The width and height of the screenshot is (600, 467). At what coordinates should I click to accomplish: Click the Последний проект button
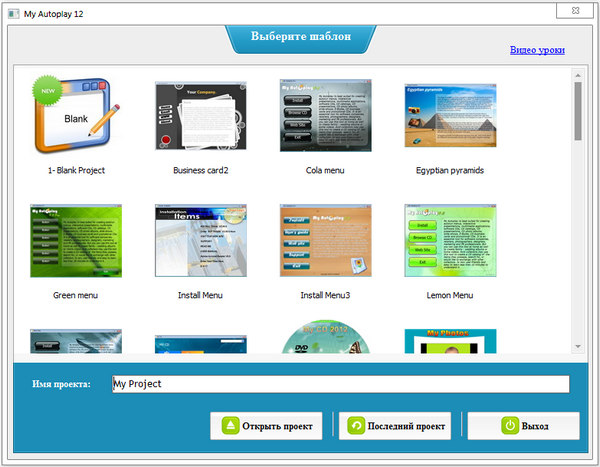pyautogui.click(x=396, y=426)
